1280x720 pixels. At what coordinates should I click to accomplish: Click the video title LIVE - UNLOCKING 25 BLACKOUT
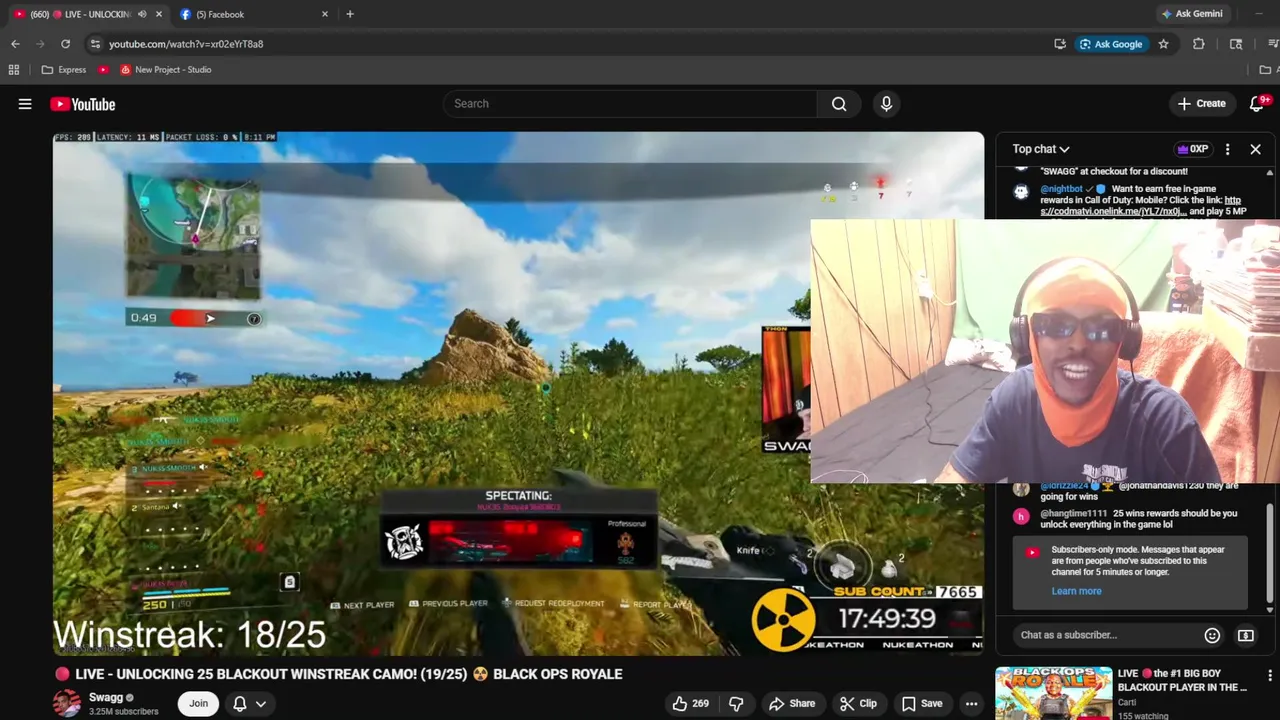(340, 674)
